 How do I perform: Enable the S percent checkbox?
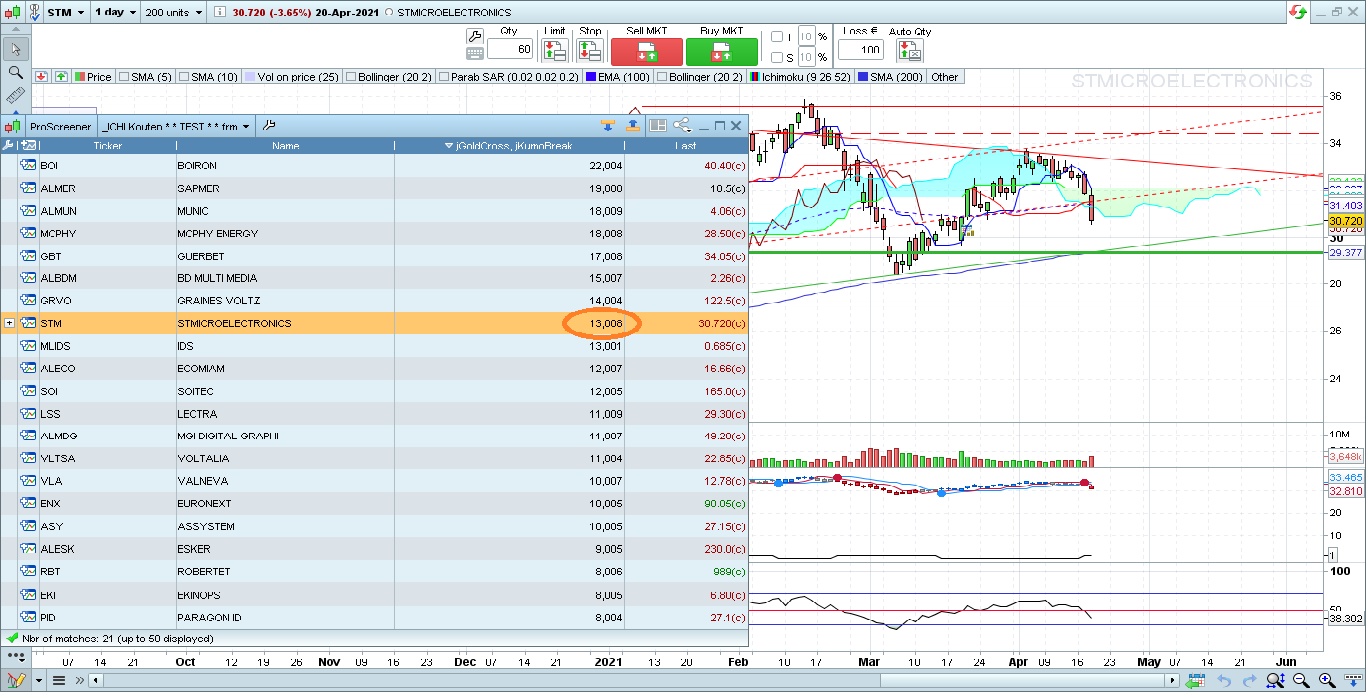coord(777,57)
